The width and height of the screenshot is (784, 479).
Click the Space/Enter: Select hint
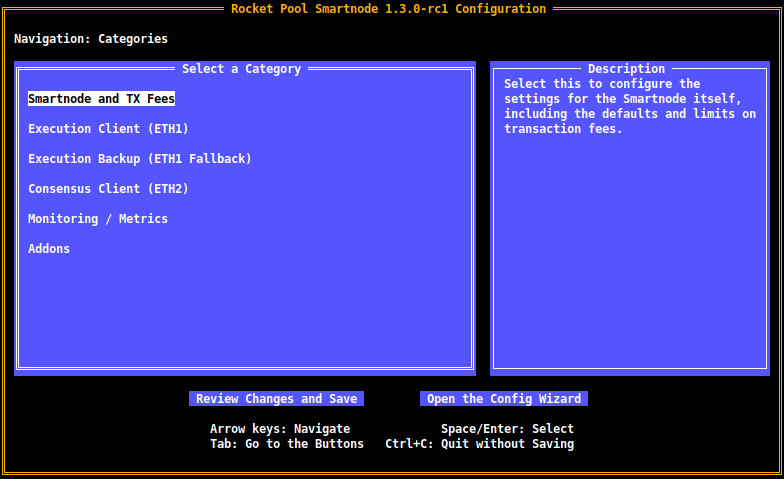click(x=507, y=429)
